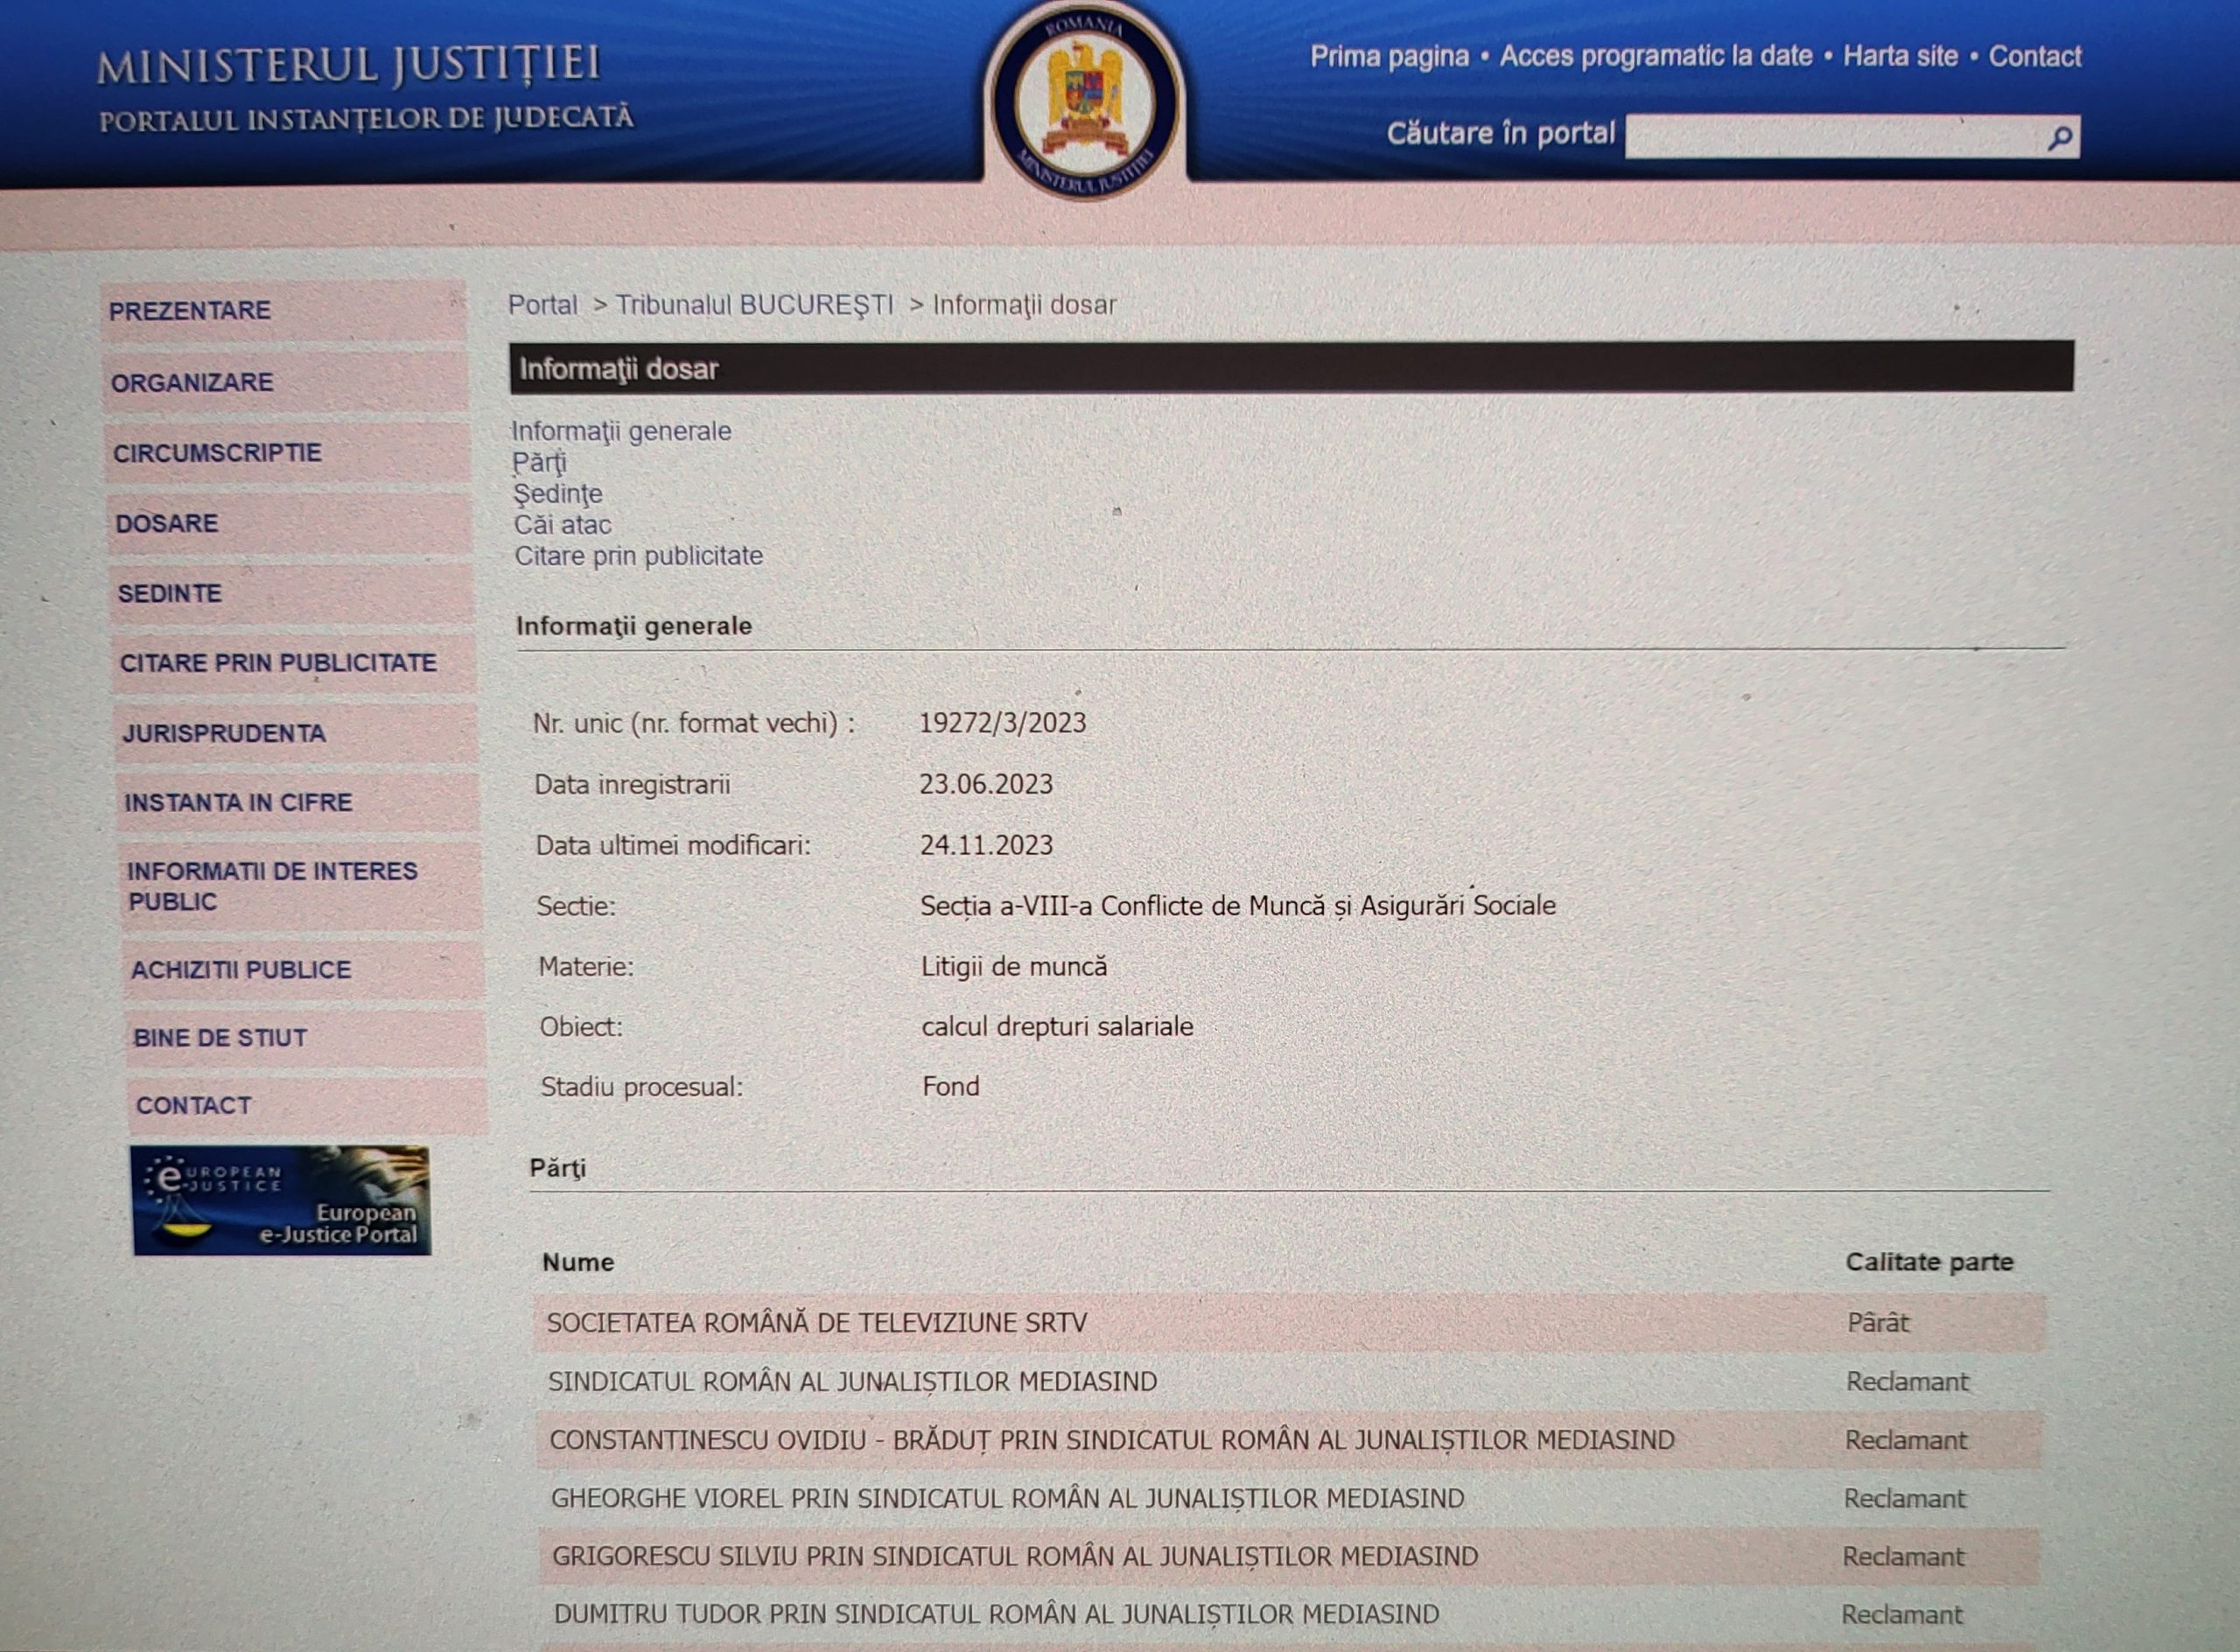2240x1652 pixels.
Task: Select SEDINTE in the sidebar menu
Action: 292,593
